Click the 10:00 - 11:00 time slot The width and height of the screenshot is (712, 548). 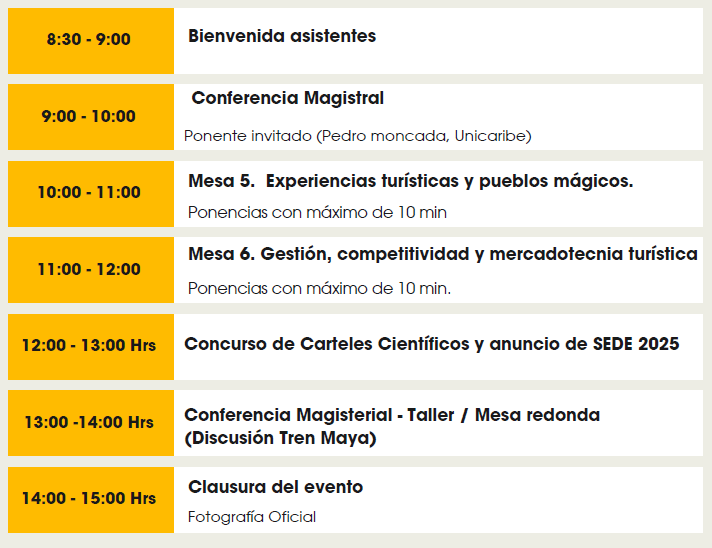91,194
